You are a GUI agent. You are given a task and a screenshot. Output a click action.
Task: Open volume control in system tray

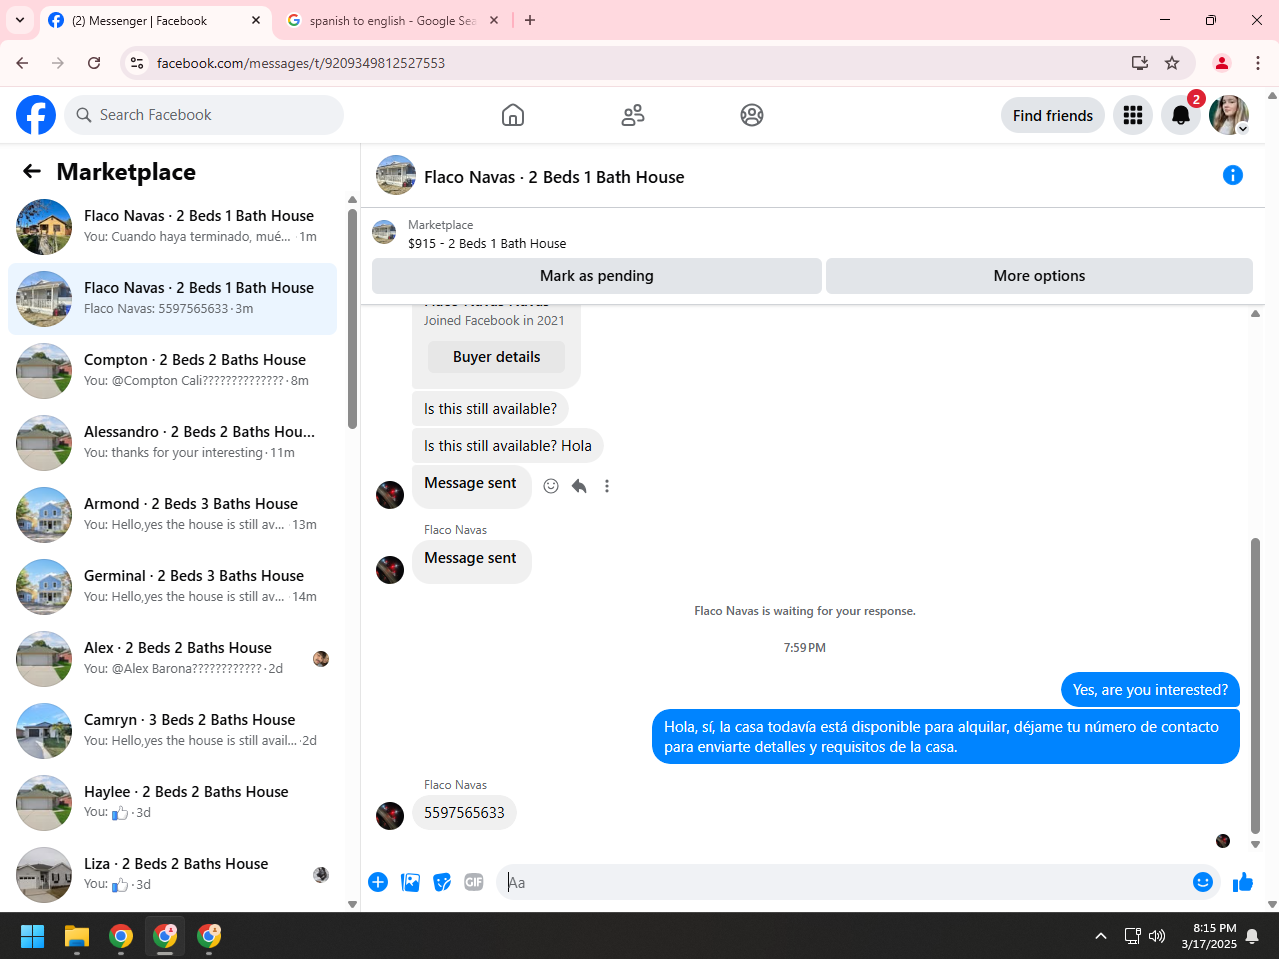point(1157,936)
